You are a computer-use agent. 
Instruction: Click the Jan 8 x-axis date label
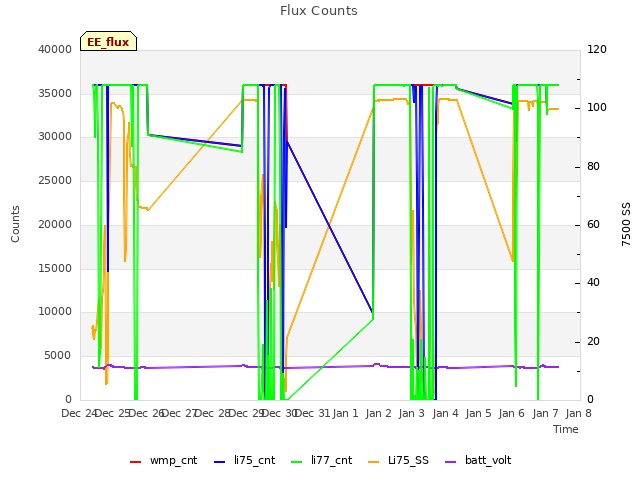tap(578, 413)
